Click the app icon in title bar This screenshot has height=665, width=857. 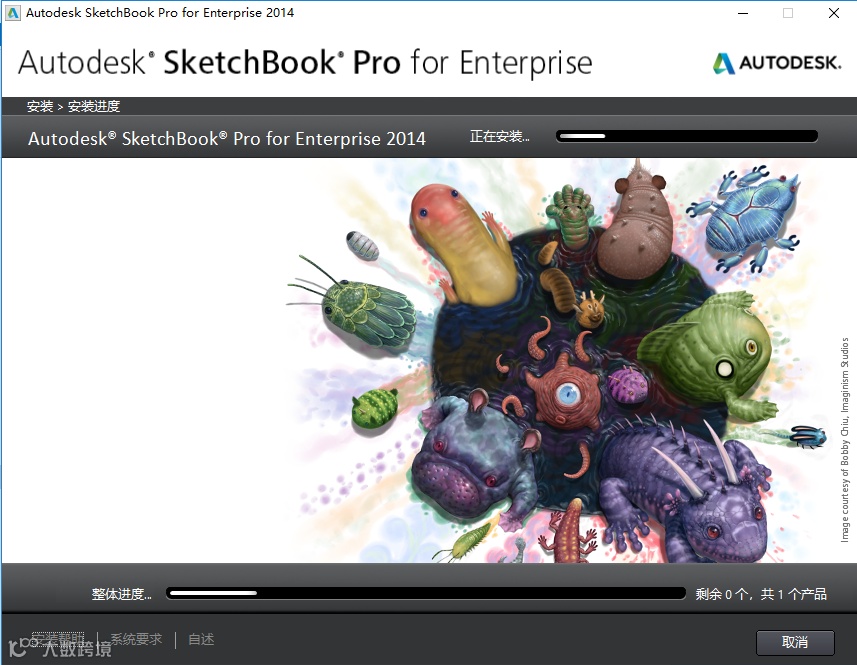tap(13, 13)
